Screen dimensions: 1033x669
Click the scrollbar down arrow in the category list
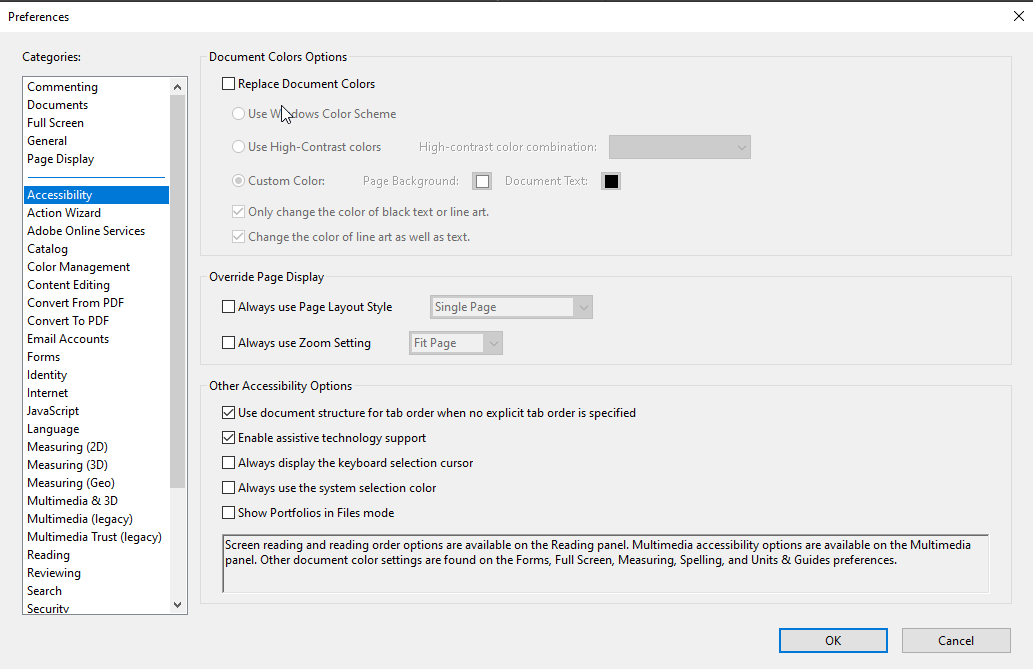click(177, 604)
